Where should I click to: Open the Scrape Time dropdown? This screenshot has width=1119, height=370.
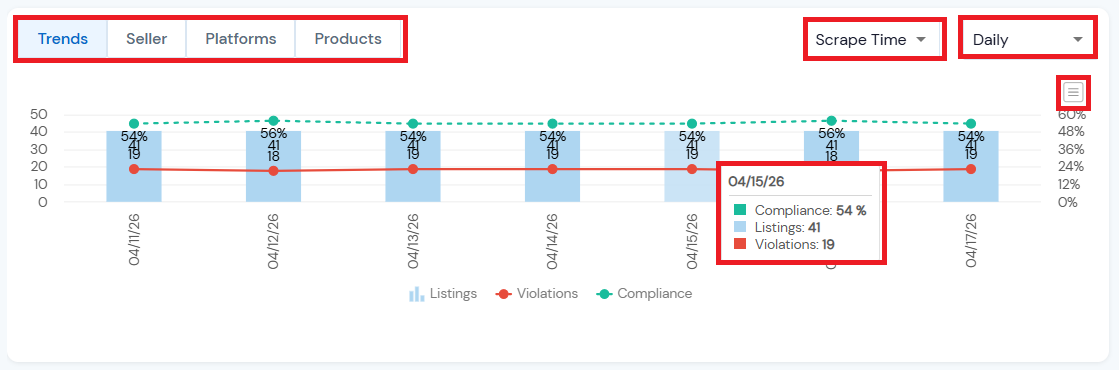[874, 39]
